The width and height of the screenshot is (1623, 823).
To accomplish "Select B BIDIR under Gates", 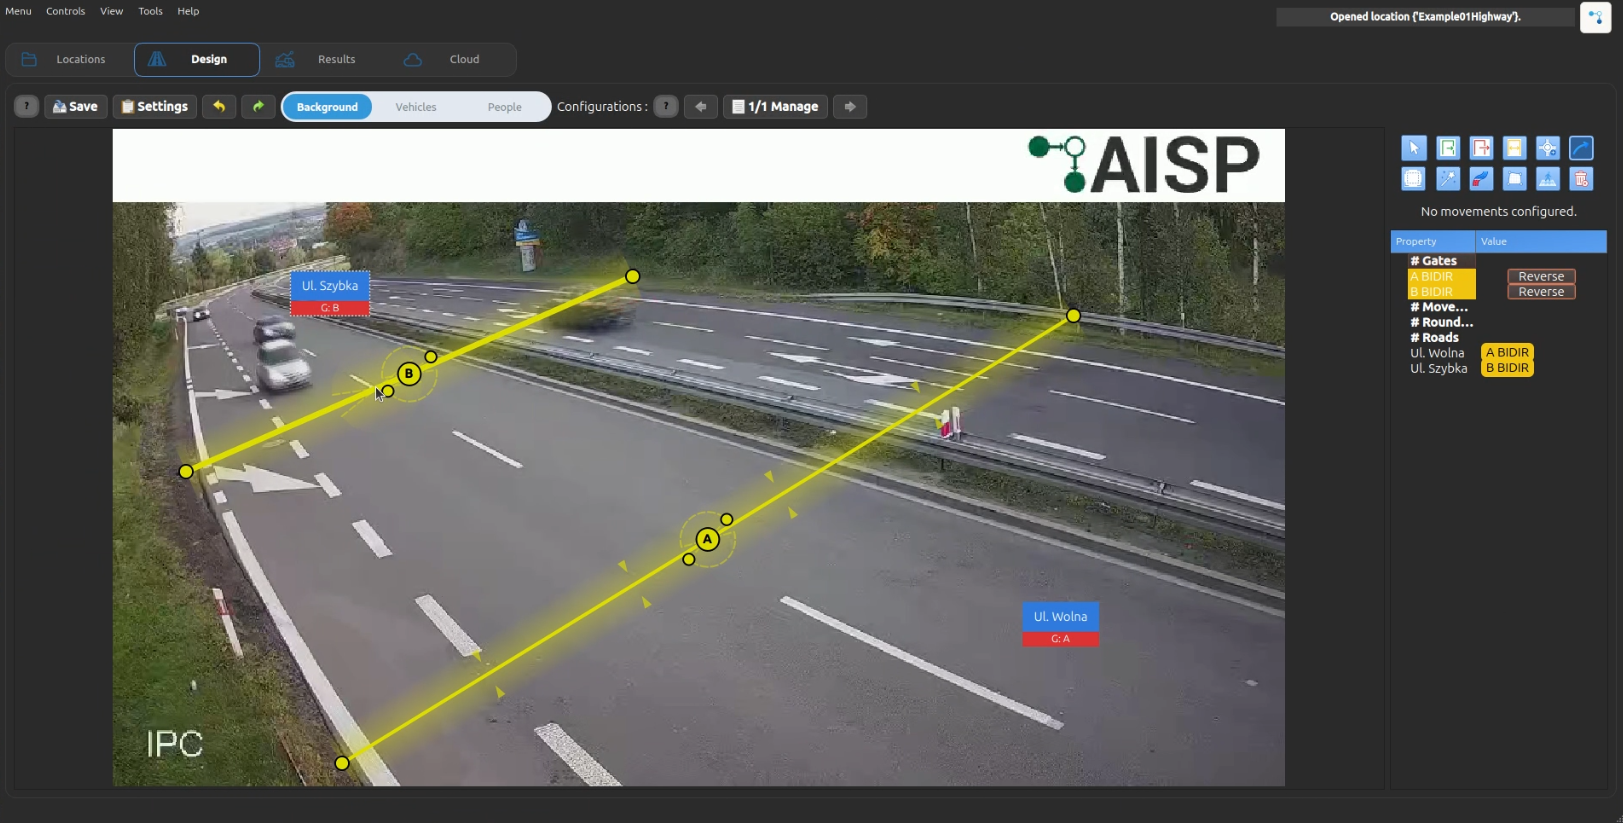I will coord(1441,292).
